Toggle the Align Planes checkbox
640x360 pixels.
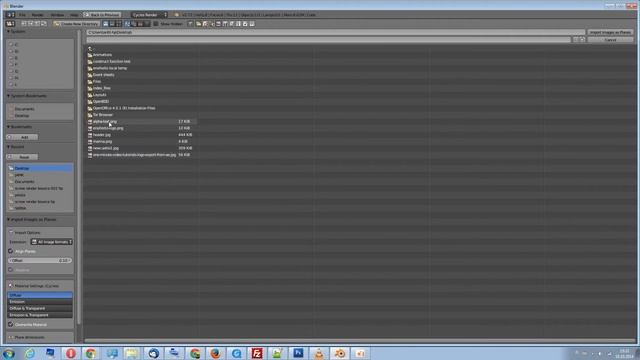[x=11, y=251]
